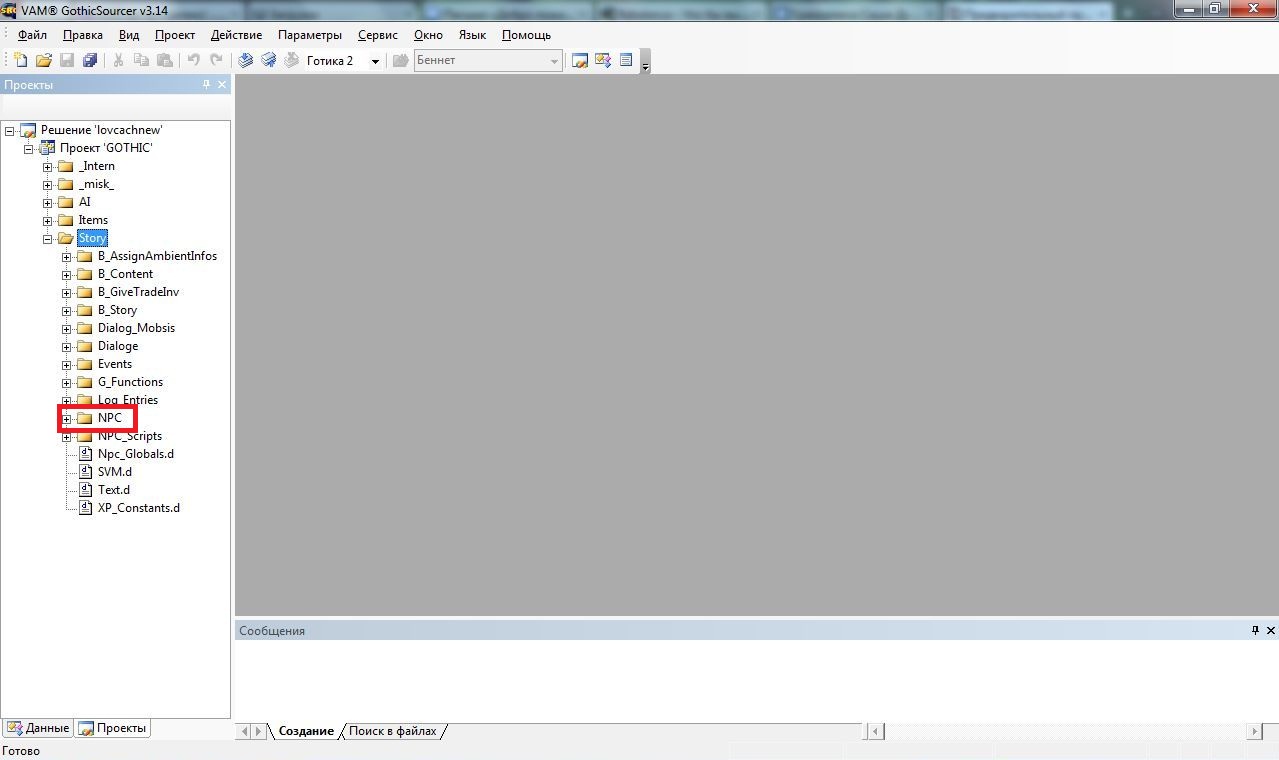The image size is (1279, 760).
Task: Click the stacked-layers icon with the blue arrow
Action: pos(269,61)
